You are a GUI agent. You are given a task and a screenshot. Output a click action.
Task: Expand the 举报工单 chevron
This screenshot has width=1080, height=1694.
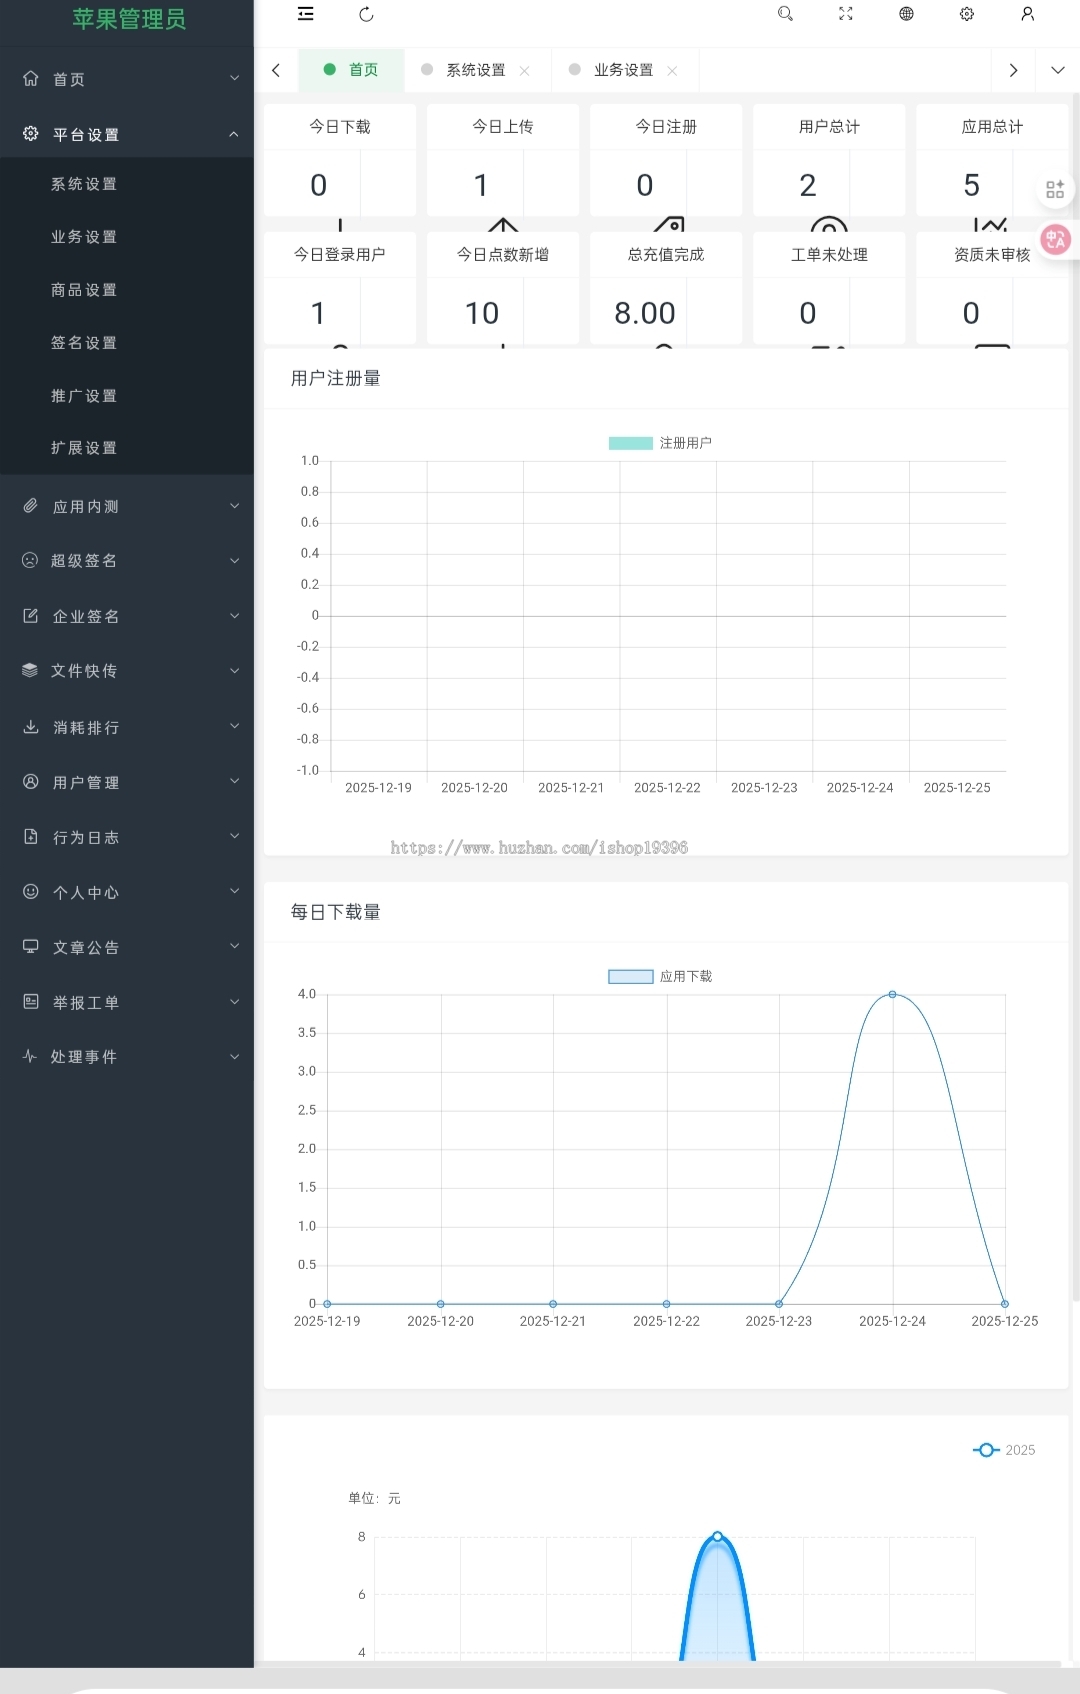pyautogui.click(x=235, y=1001)
